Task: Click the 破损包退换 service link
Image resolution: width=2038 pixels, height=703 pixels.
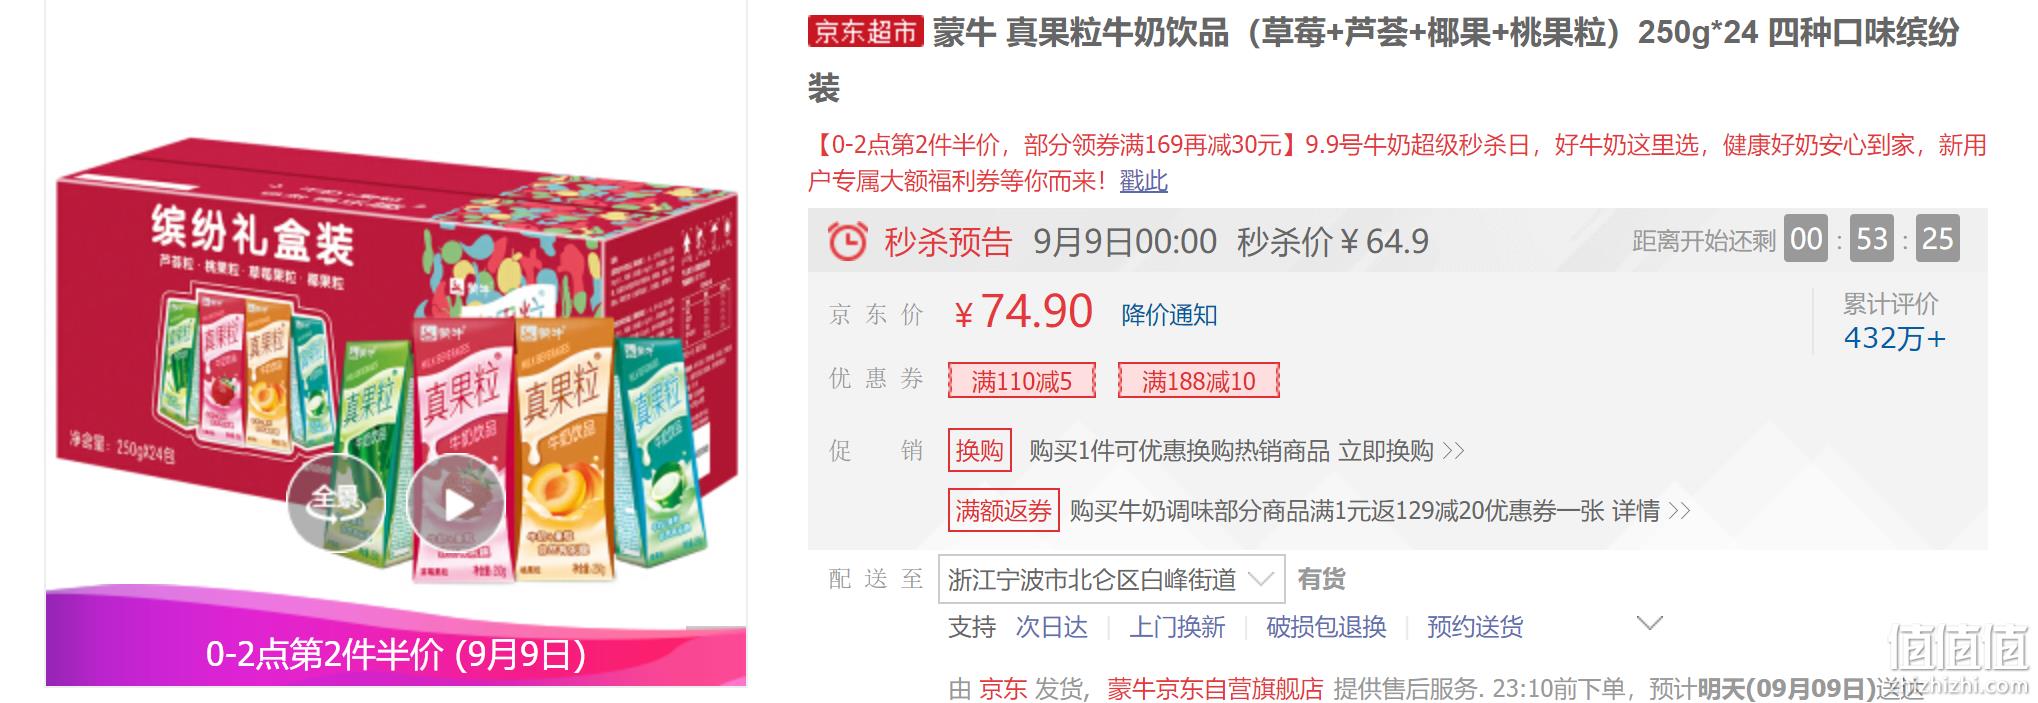Action: [1326, 627]
